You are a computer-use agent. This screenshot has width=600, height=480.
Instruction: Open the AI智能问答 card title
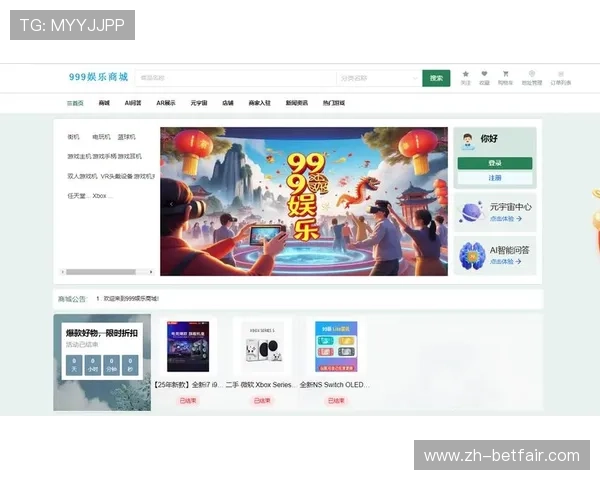(x=510, y=250)
